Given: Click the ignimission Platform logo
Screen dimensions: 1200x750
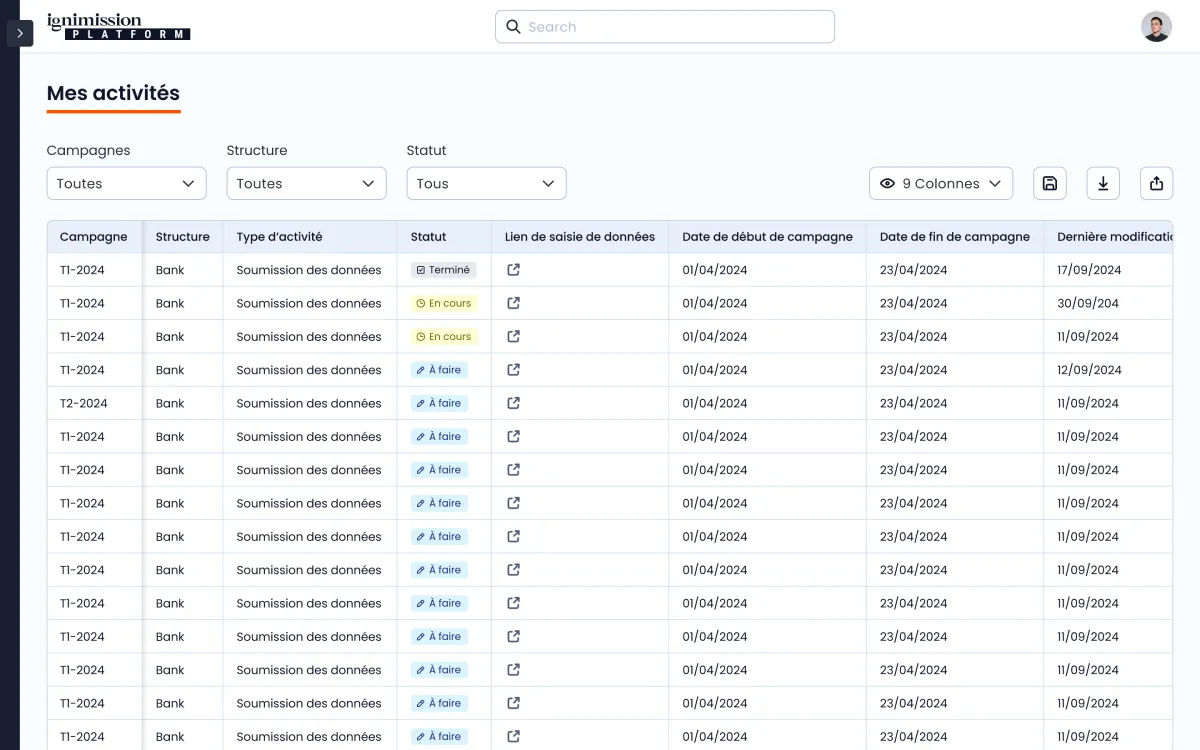Looking at the screenshot, I should point(118,27).
